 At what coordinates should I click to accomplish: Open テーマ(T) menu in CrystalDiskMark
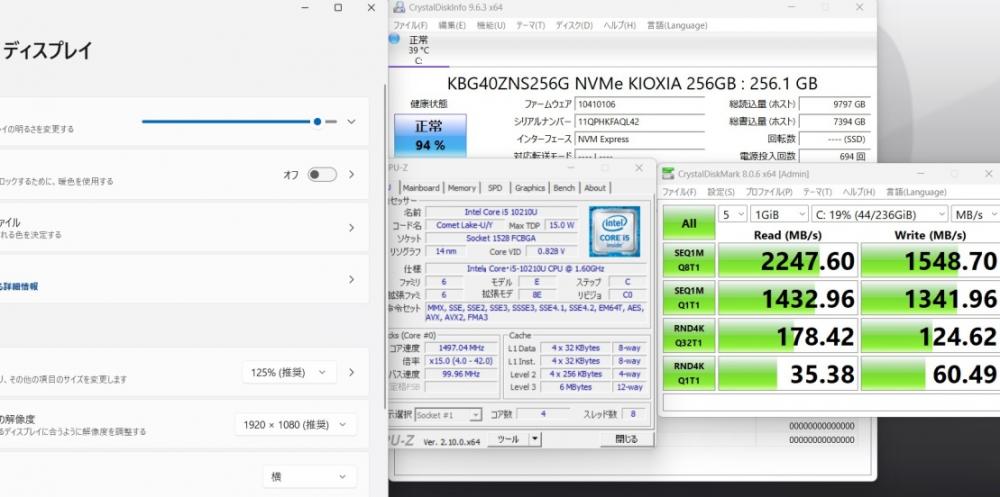(818, 192)
